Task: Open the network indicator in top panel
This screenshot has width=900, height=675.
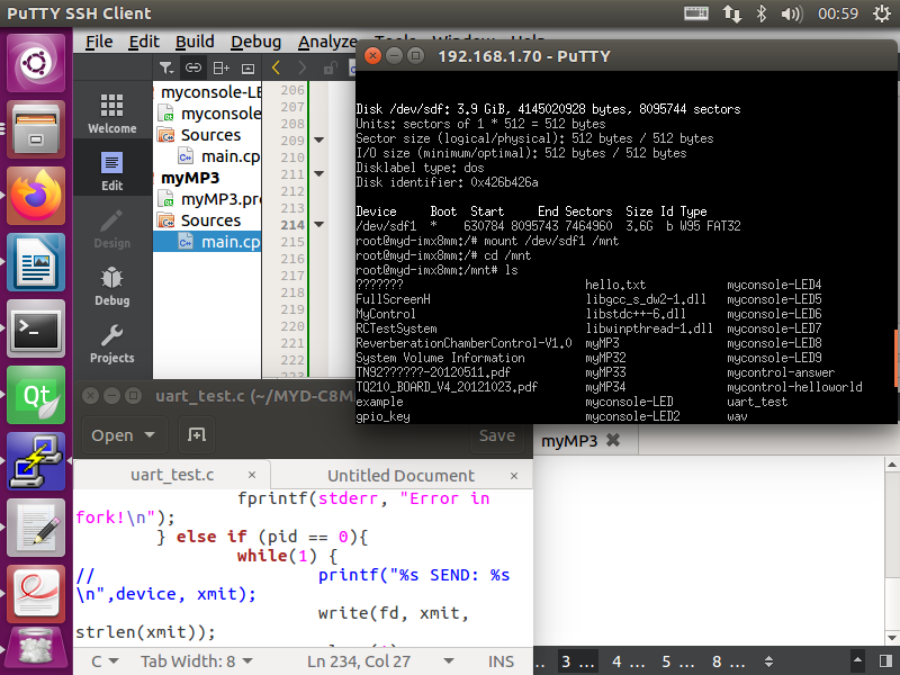Action: 732,13
